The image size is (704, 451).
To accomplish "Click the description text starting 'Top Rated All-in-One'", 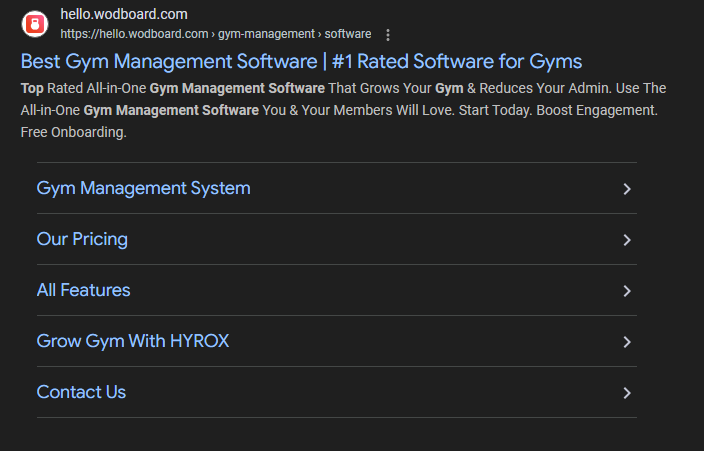I will tap(343, 110).
